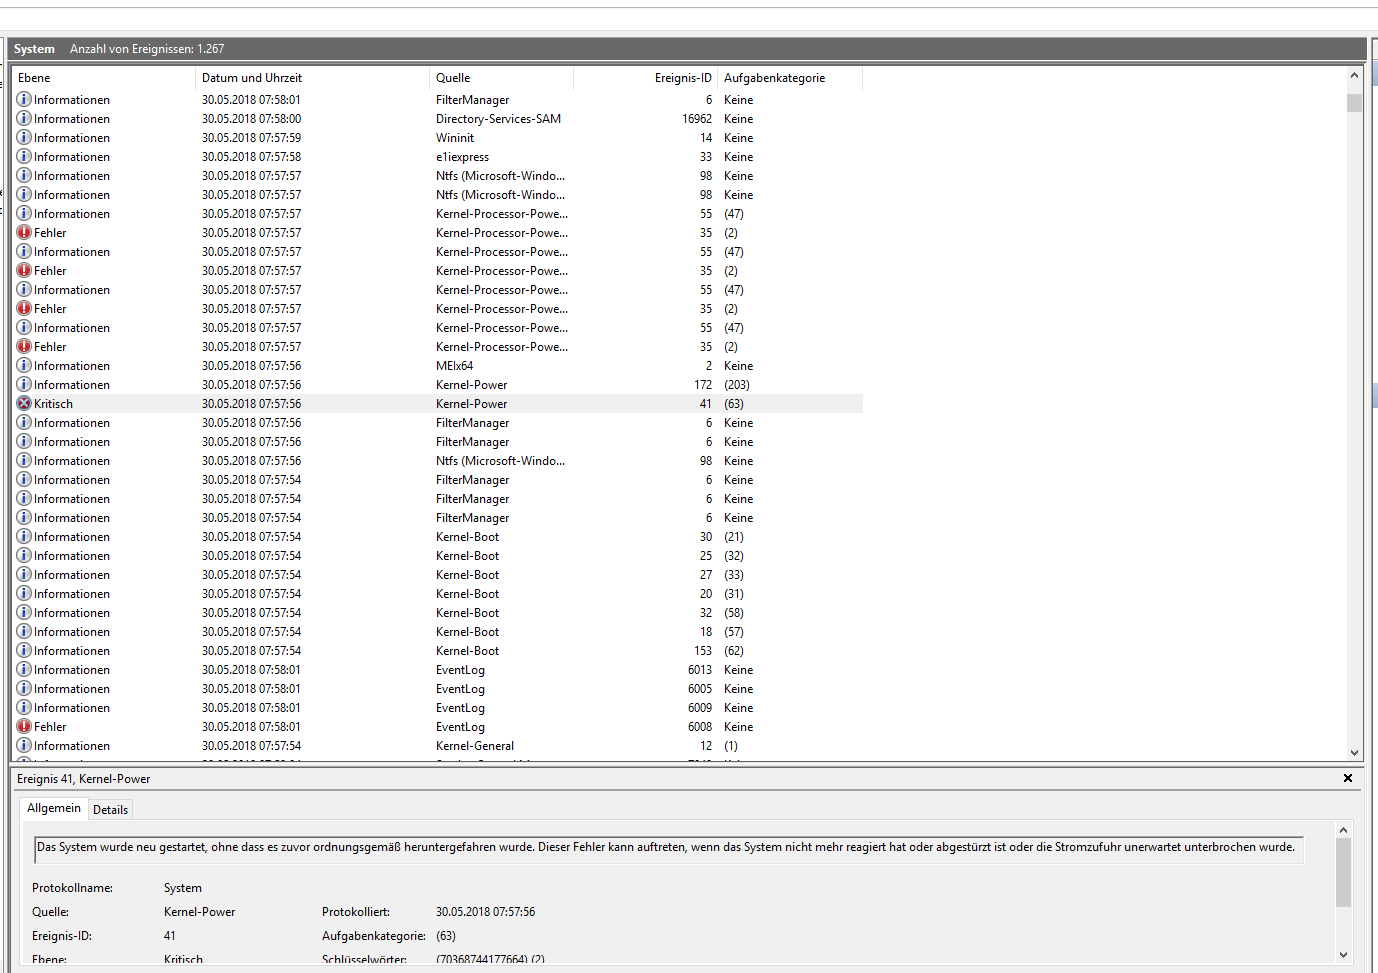Sort events by the Ereignis-ID column
Screen dimensions: 1378x973
(x=683, y=77)
